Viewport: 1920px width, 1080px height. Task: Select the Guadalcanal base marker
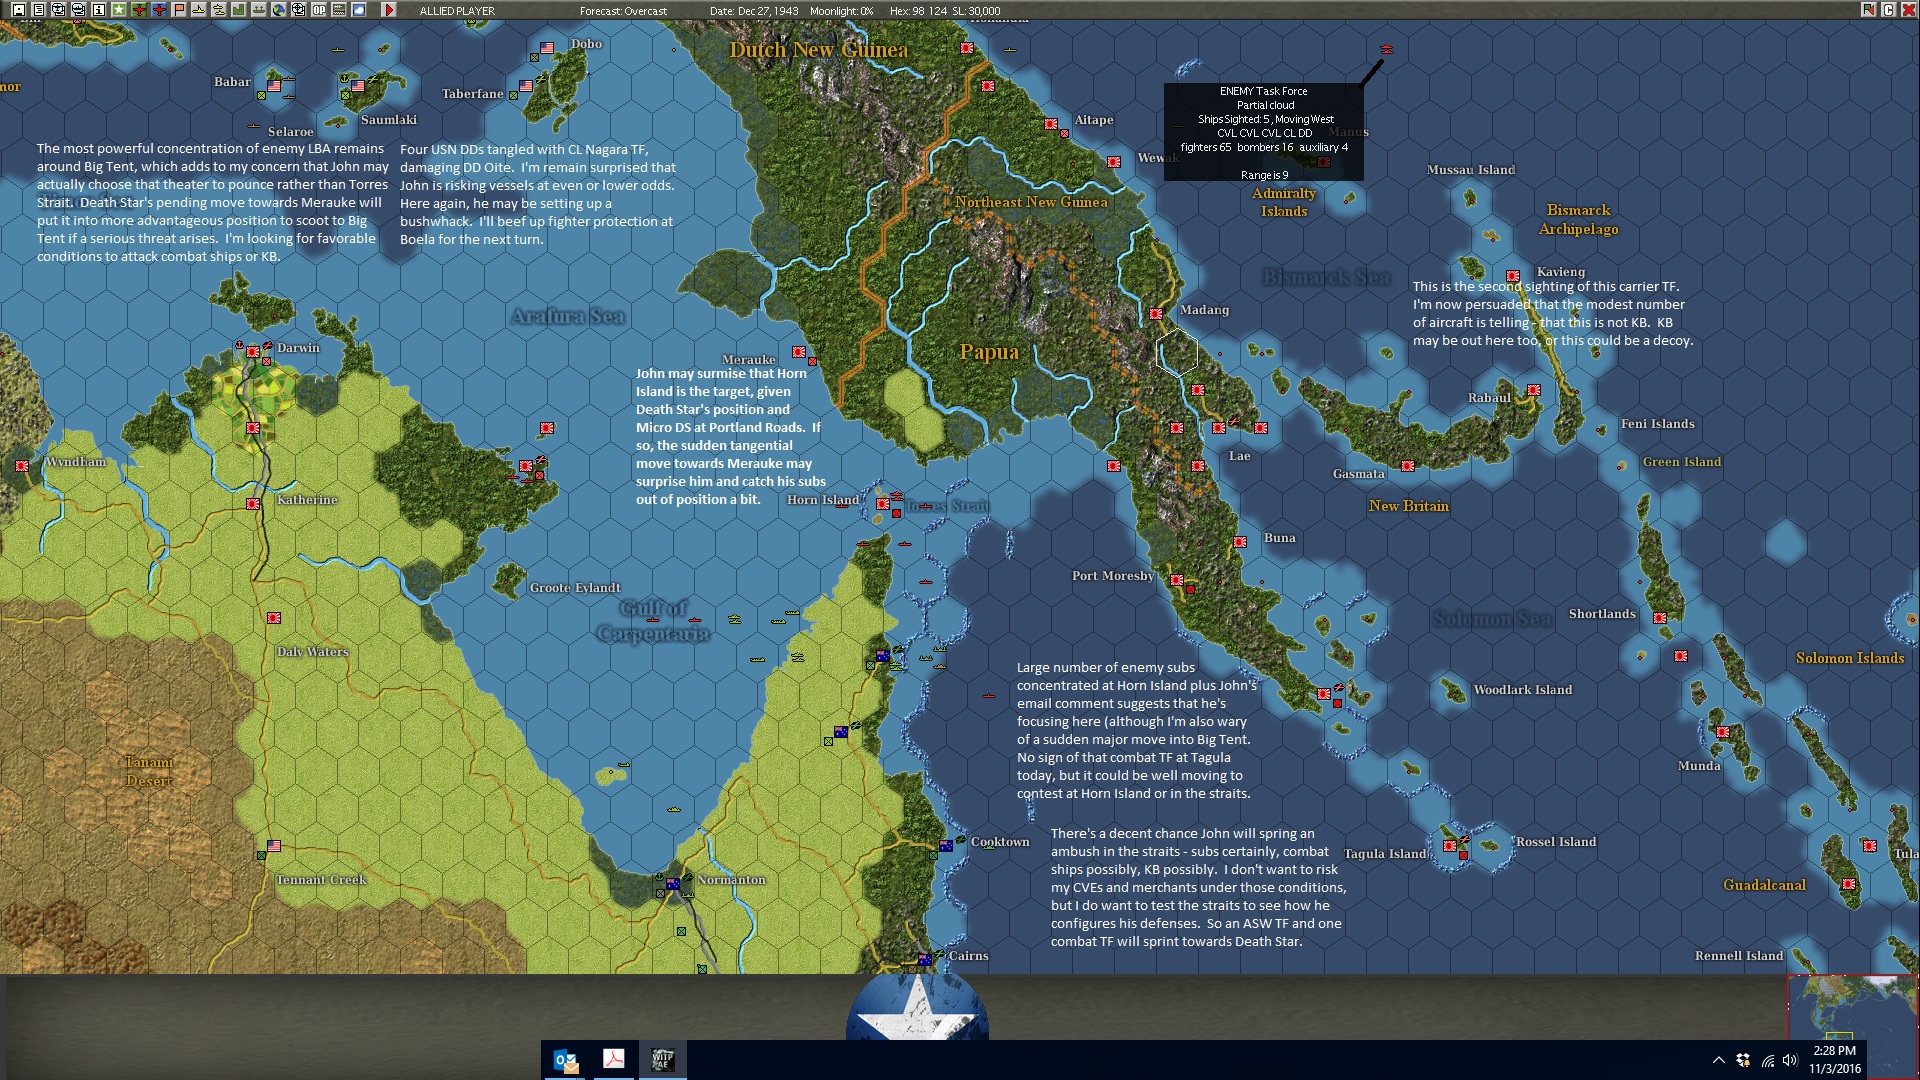1849,884
